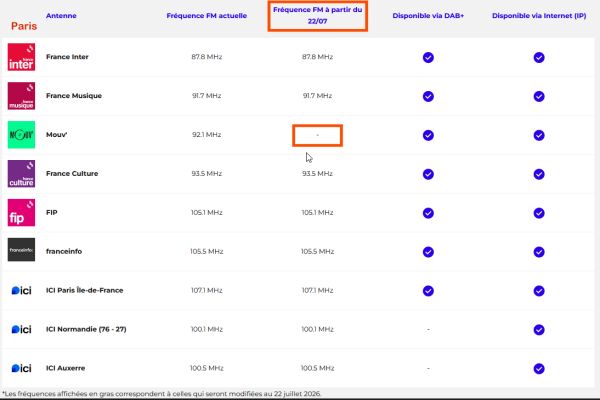Screen dimensions: 600x400
Task: Click franceinfo frequency from 22/07
Action: (318, 251)
